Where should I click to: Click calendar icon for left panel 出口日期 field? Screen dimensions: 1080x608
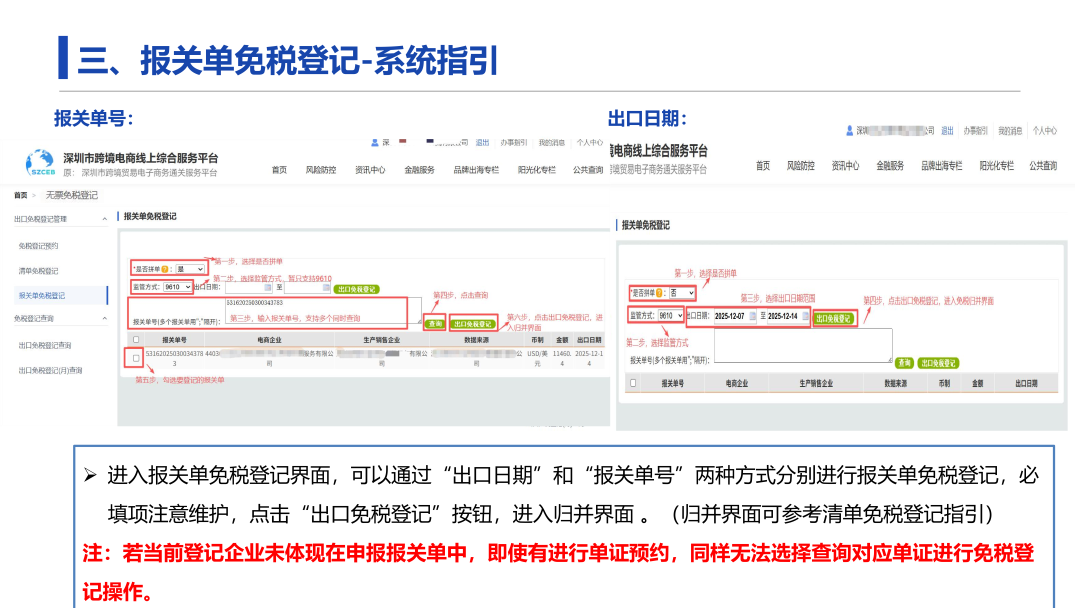(267, 287)
